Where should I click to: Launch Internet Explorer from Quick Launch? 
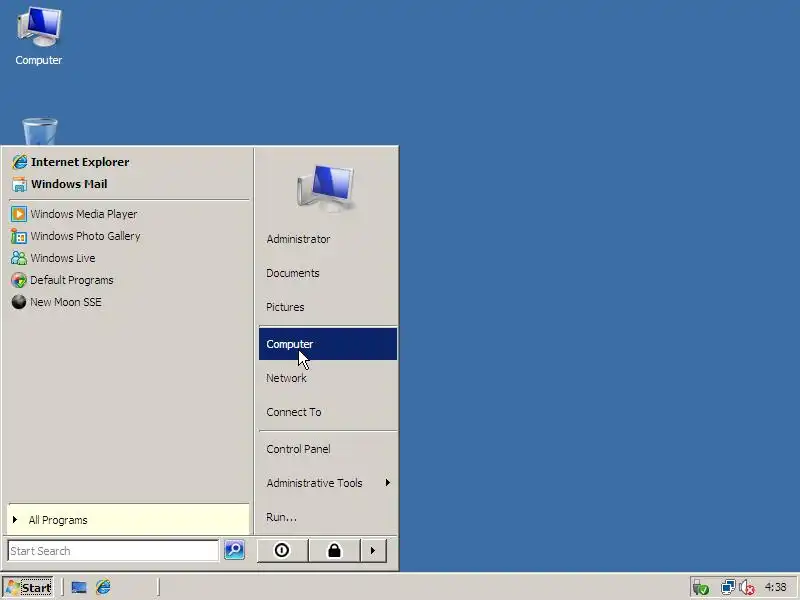[x=103, y=587]
